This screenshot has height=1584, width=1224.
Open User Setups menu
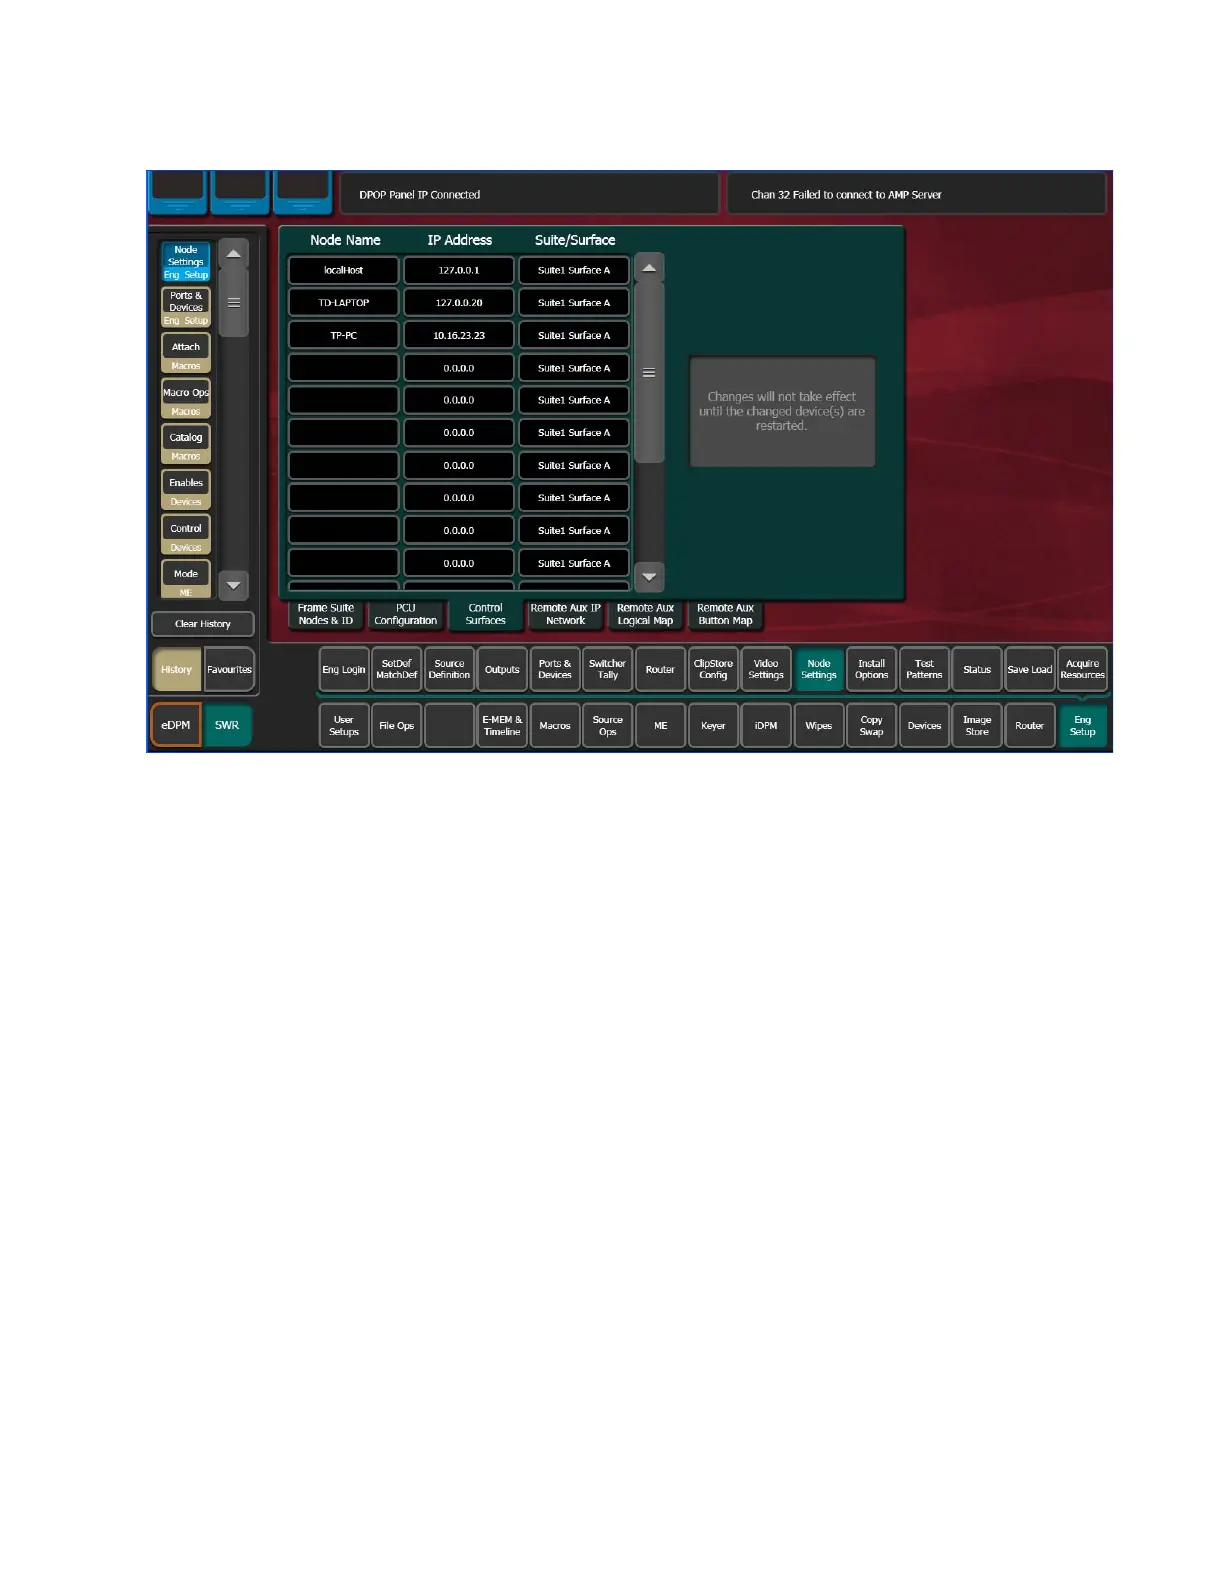(344, 726)
